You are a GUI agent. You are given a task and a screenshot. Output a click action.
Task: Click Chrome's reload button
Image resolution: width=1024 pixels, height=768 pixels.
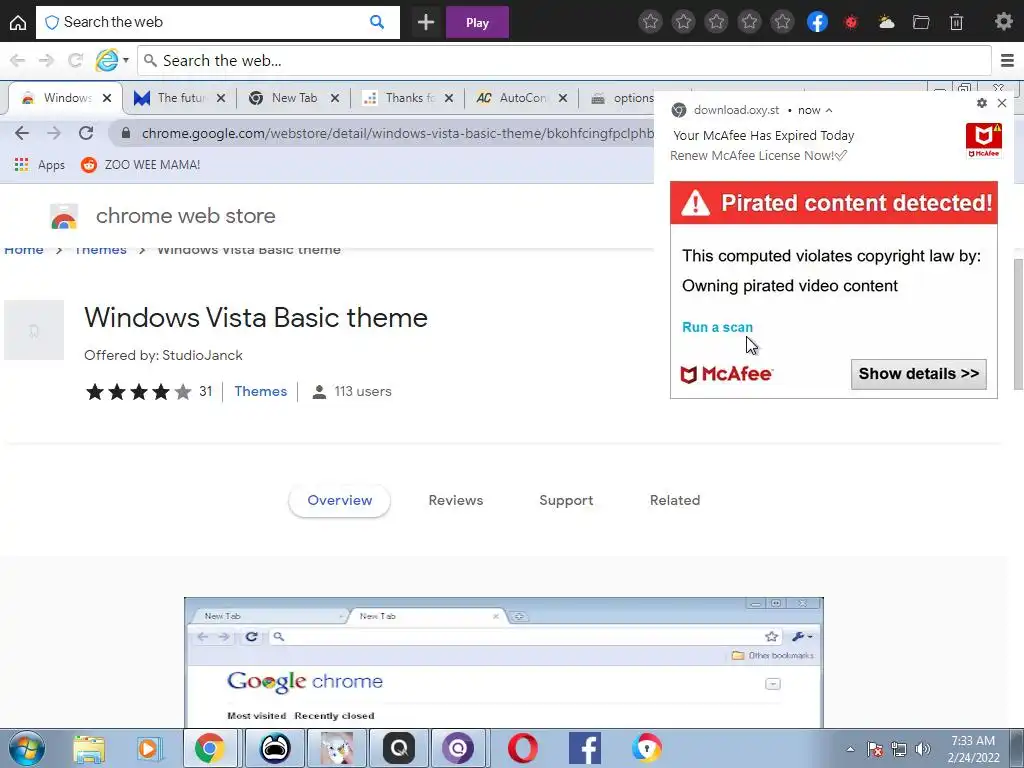click(86, 133)
